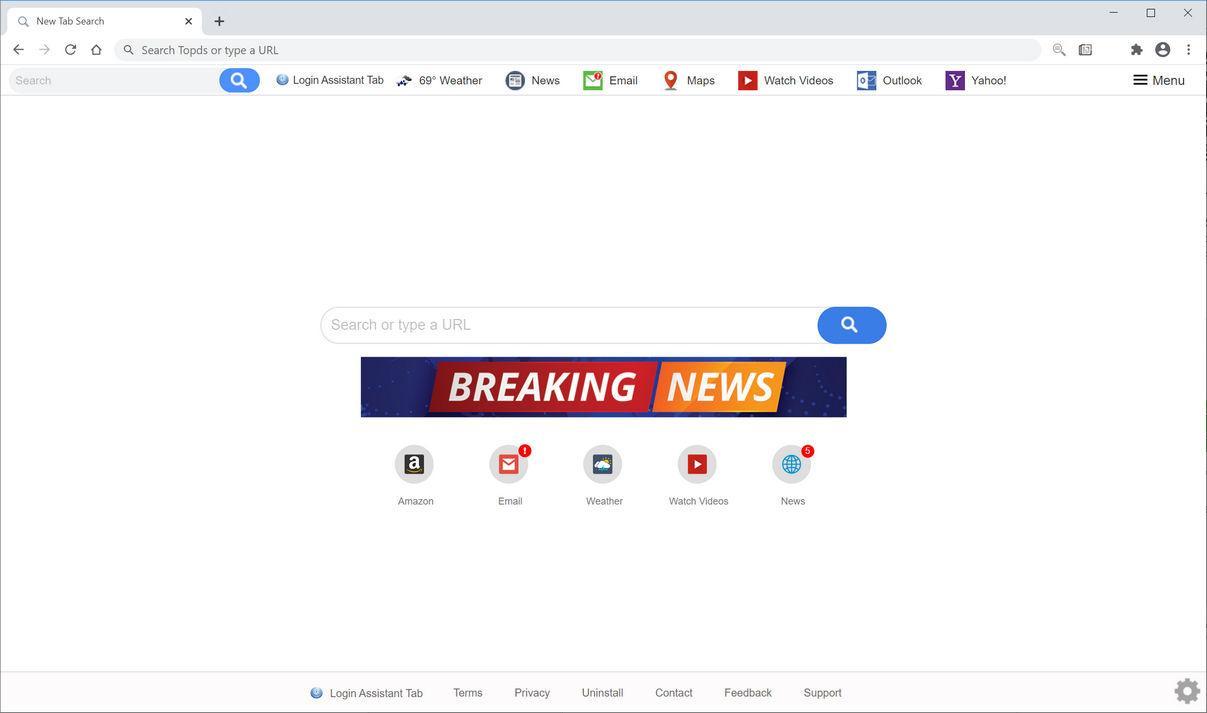Screen dimensions: 1207x713
Task: Open Maps from the shortcuts bar
Action: (688, 80)
